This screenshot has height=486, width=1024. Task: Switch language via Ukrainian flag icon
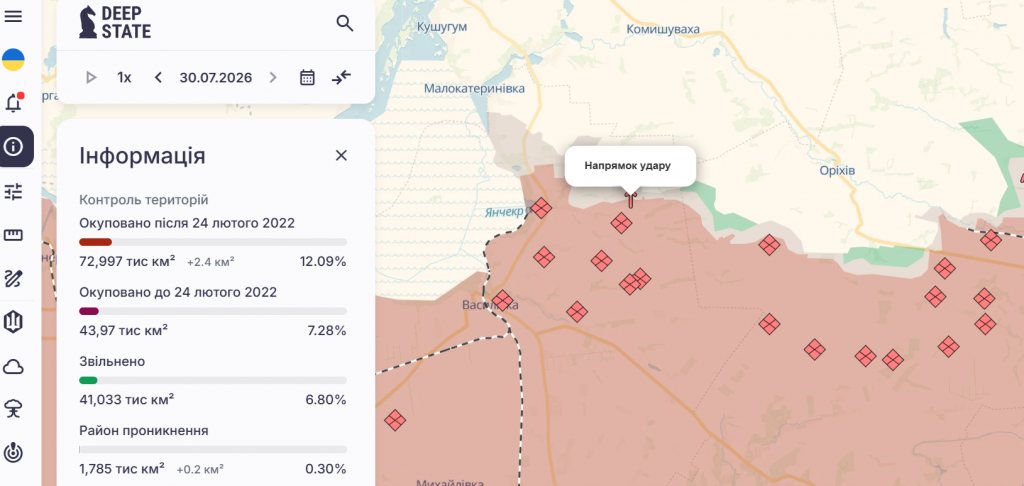13,60
